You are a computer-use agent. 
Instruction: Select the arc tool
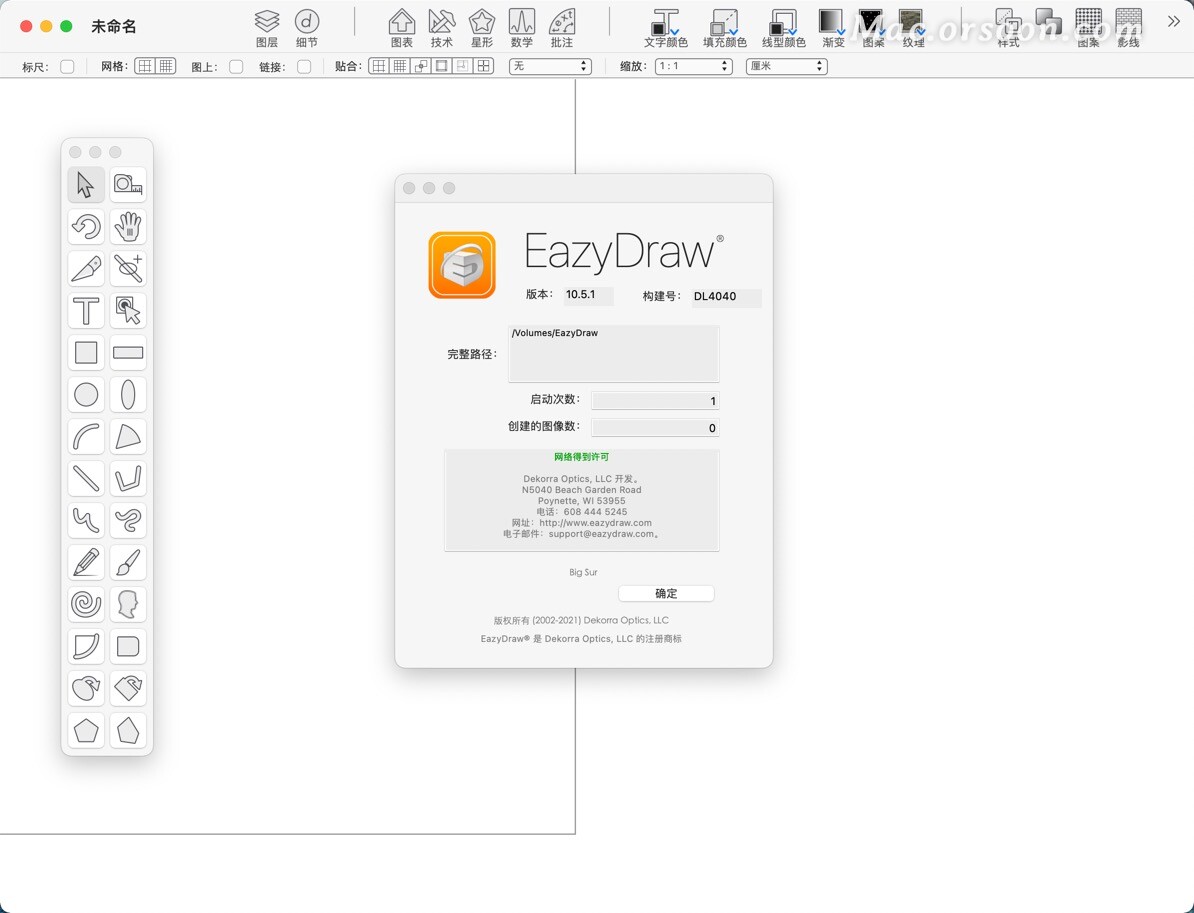(x=86, y=436)
